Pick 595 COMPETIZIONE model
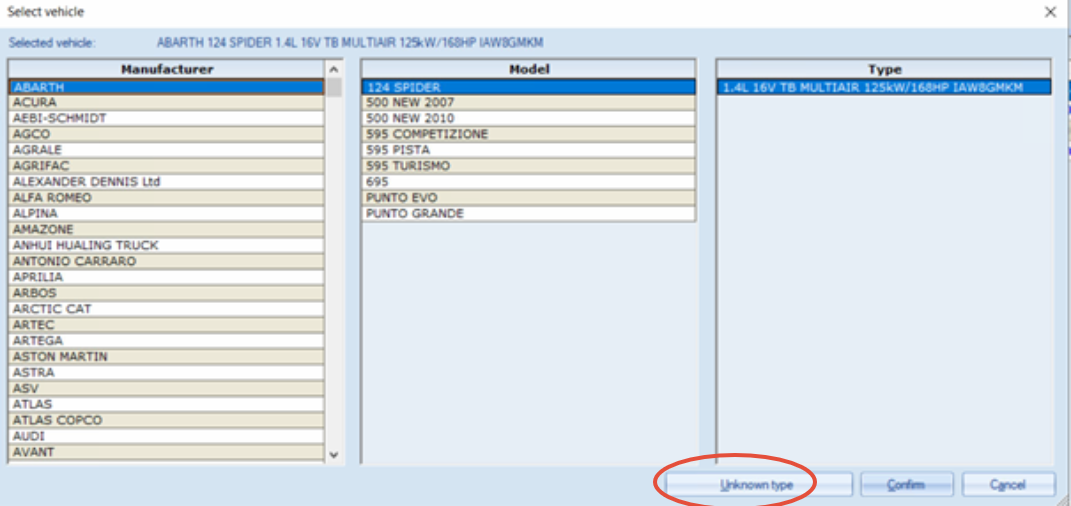This screenshot has width=1071, height=506. (529, 134)
